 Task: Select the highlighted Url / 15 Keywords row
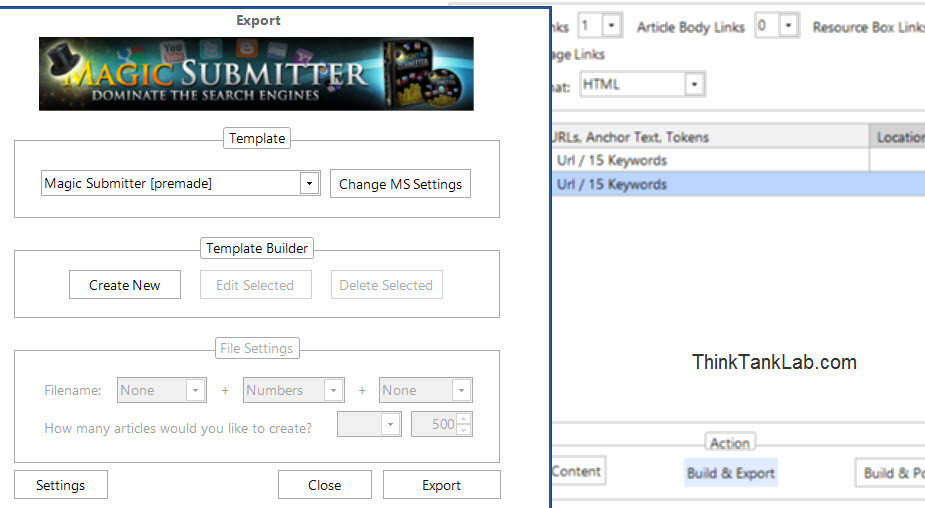pyautogui.click(x=738, y=184)
